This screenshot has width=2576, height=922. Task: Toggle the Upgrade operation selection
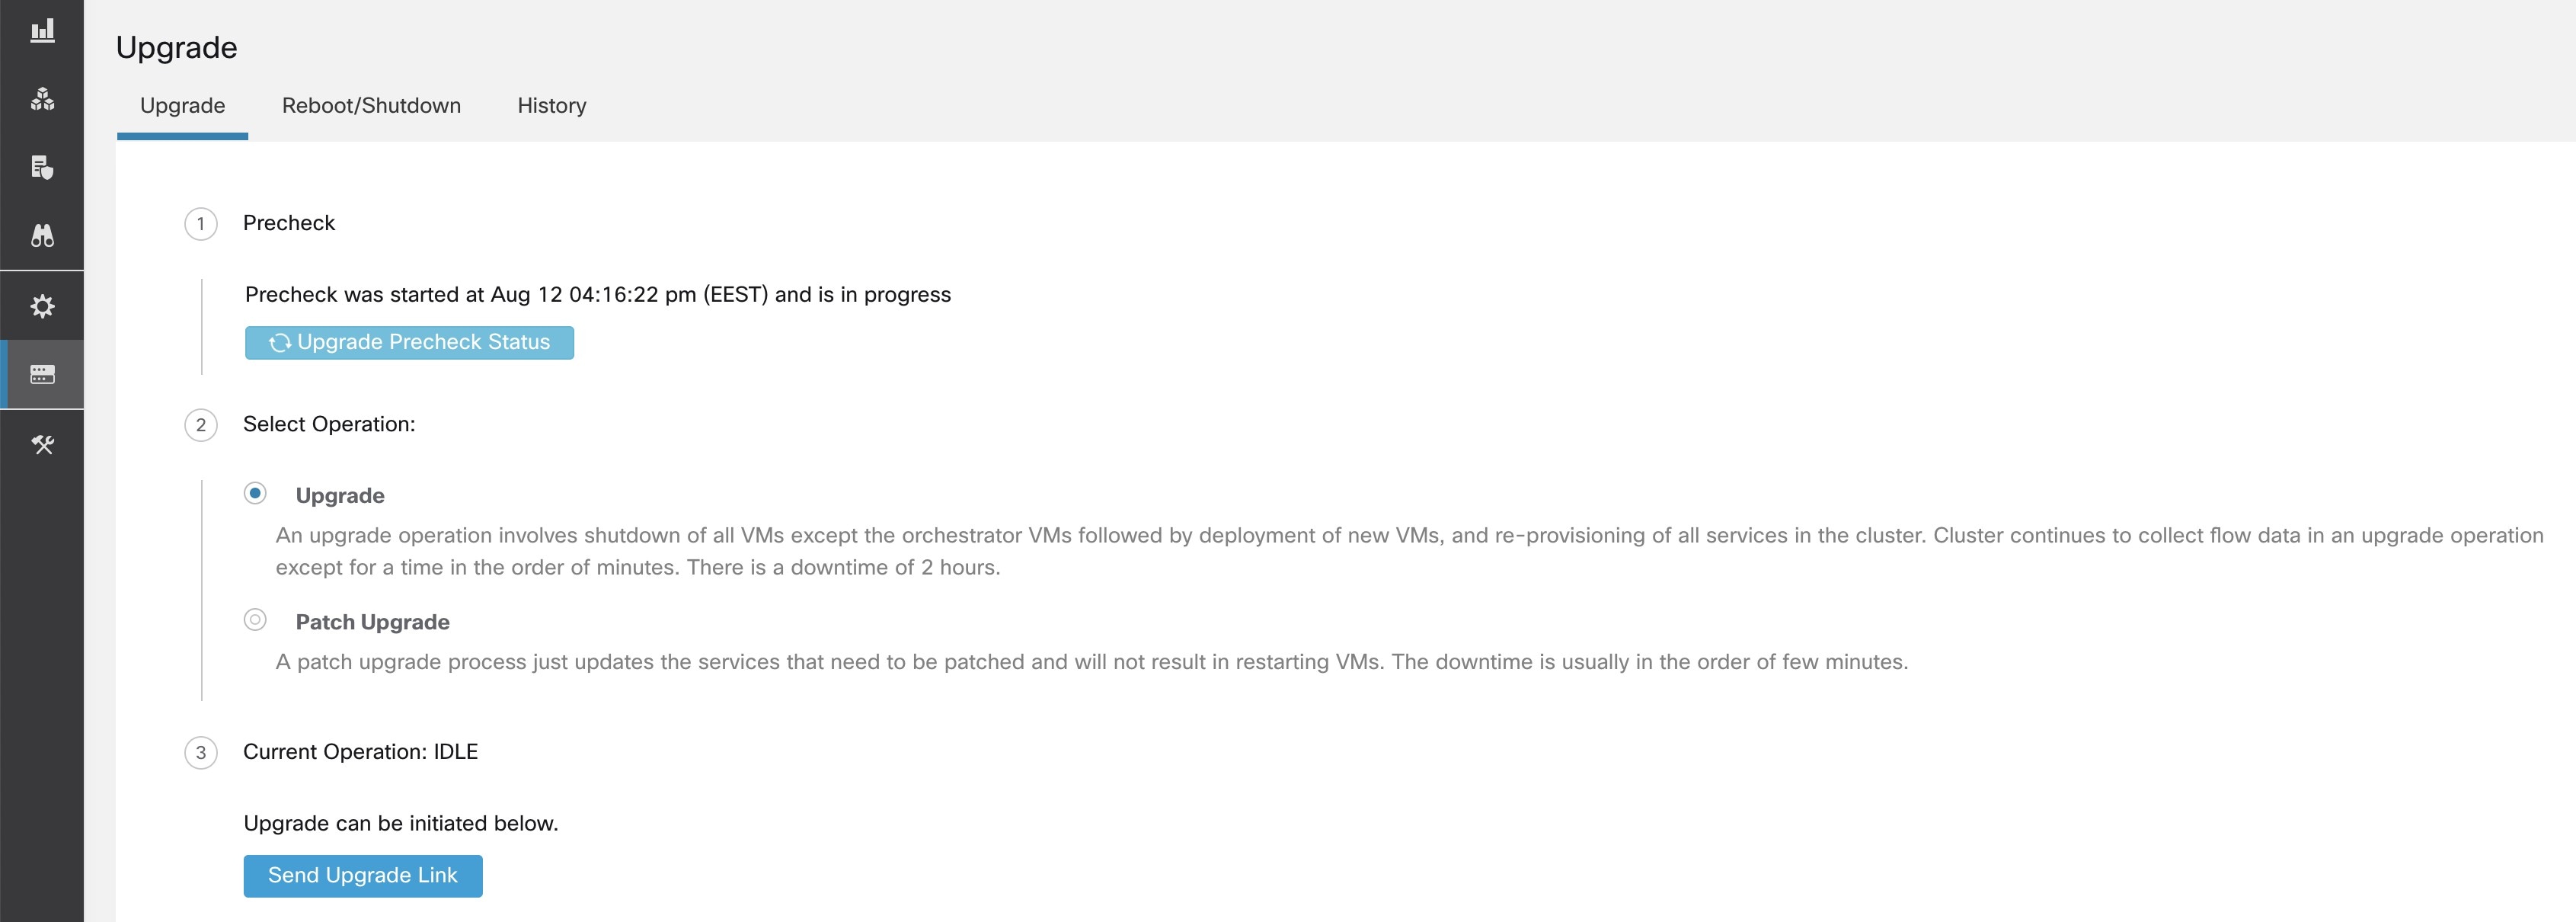pyautogui.click(x=254, y=495)
